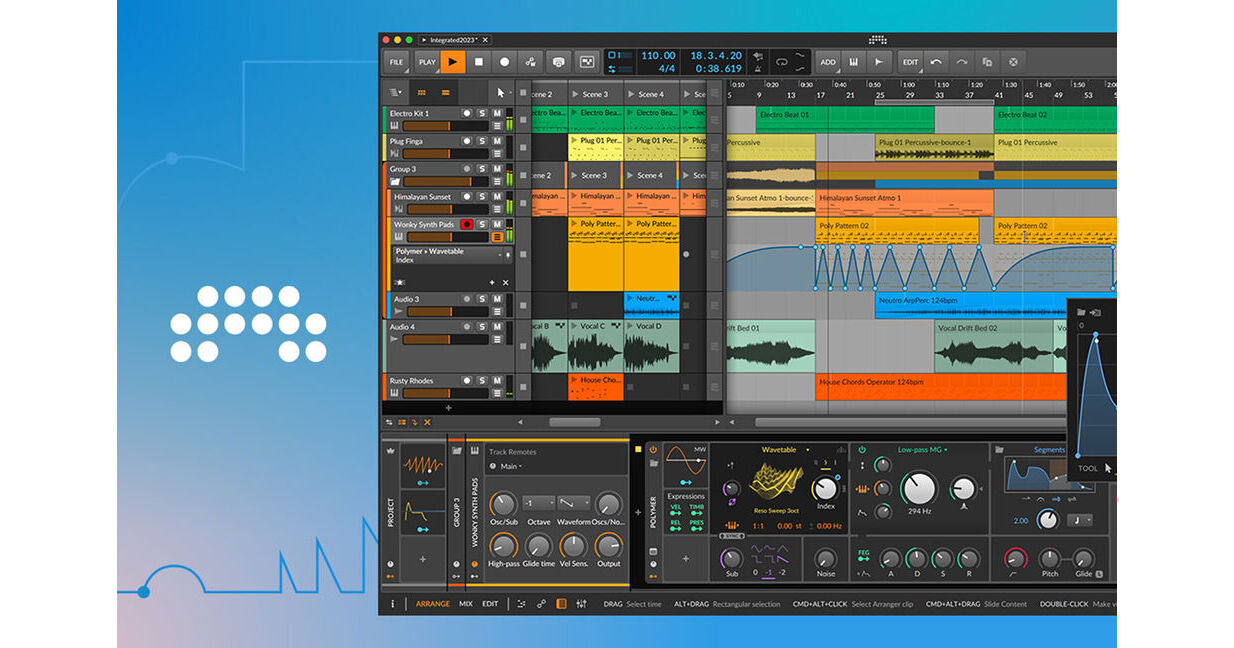1234x648 pixels.
Task: Click the Electro Kit 1 volume slider
Action: 445,126
